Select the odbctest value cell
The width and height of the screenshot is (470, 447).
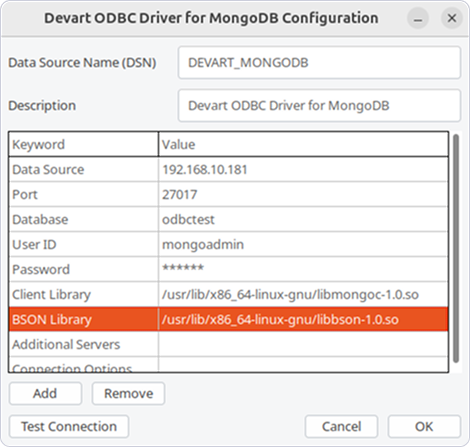tap(303, 220)
